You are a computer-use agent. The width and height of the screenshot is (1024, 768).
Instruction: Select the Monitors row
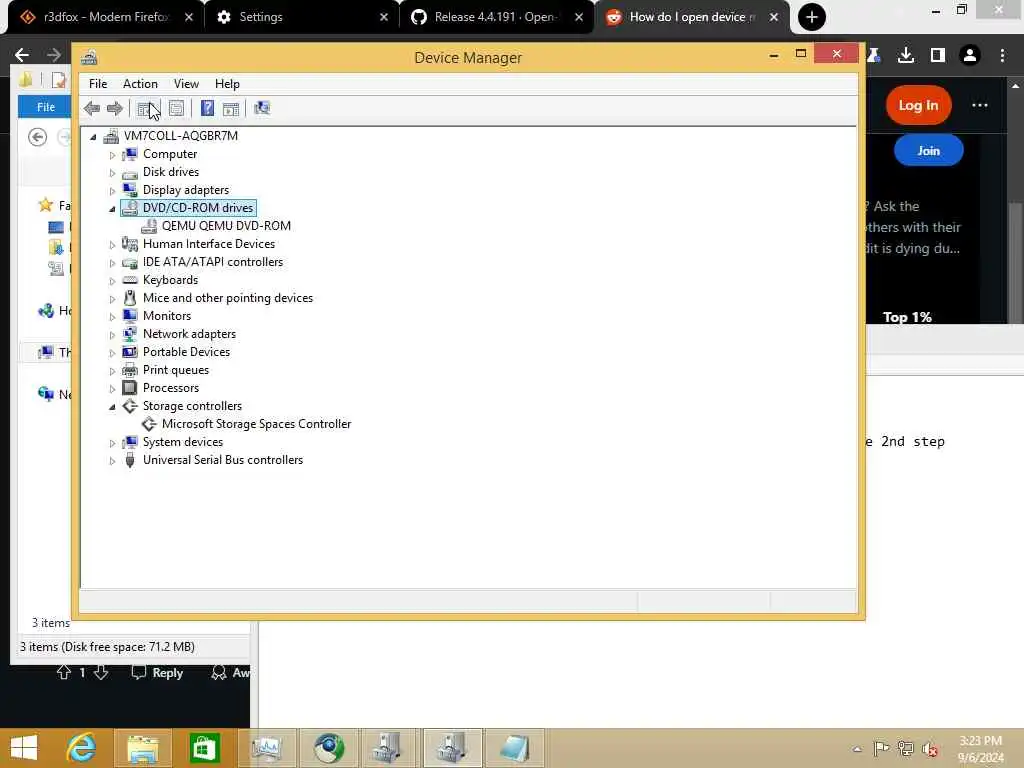point(167,316)
